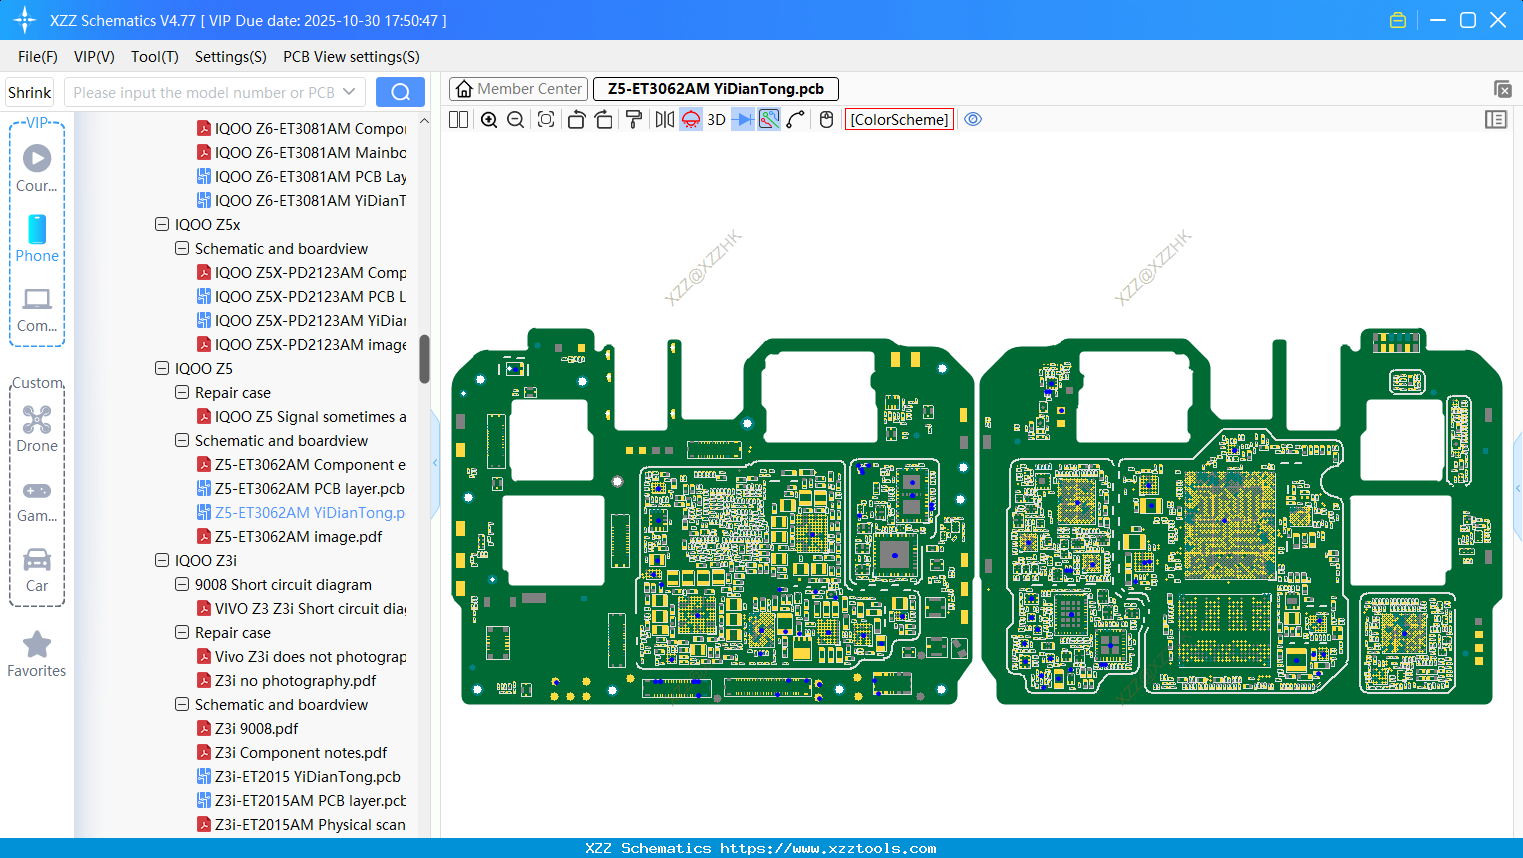The height and width of the screenshot is (858, 1523).
Task: Collapse the IQOO Z3i tree node
Action: pos(162,561)
